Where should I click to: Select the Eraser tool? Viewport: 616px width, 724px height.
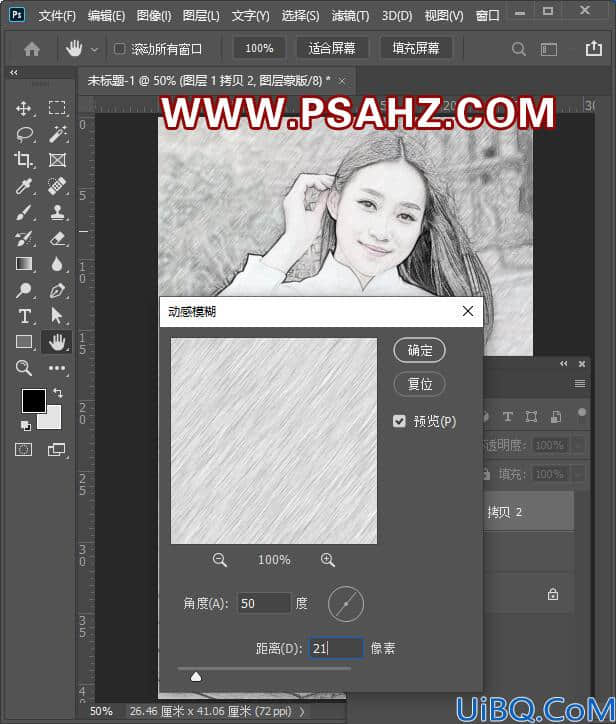tap(57, 238)
